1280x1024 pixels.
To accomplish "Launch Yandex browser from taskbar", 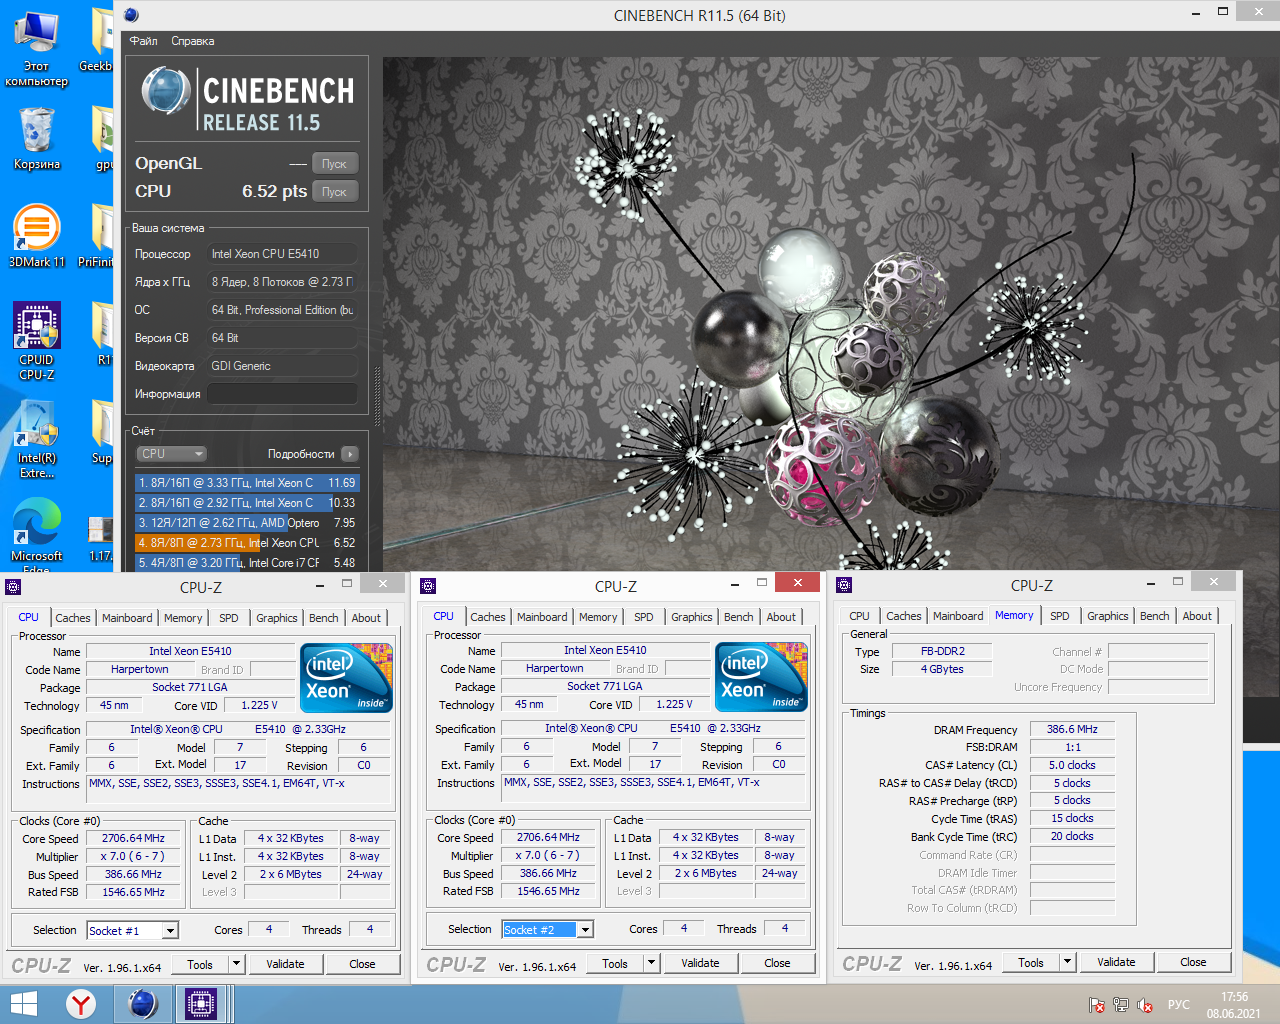I will pos(81,1004).
